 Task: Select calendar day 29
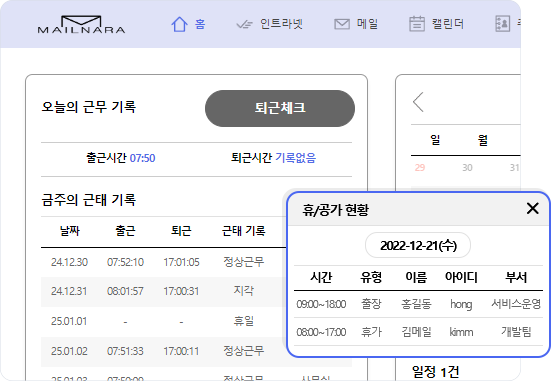coord(420,168)
